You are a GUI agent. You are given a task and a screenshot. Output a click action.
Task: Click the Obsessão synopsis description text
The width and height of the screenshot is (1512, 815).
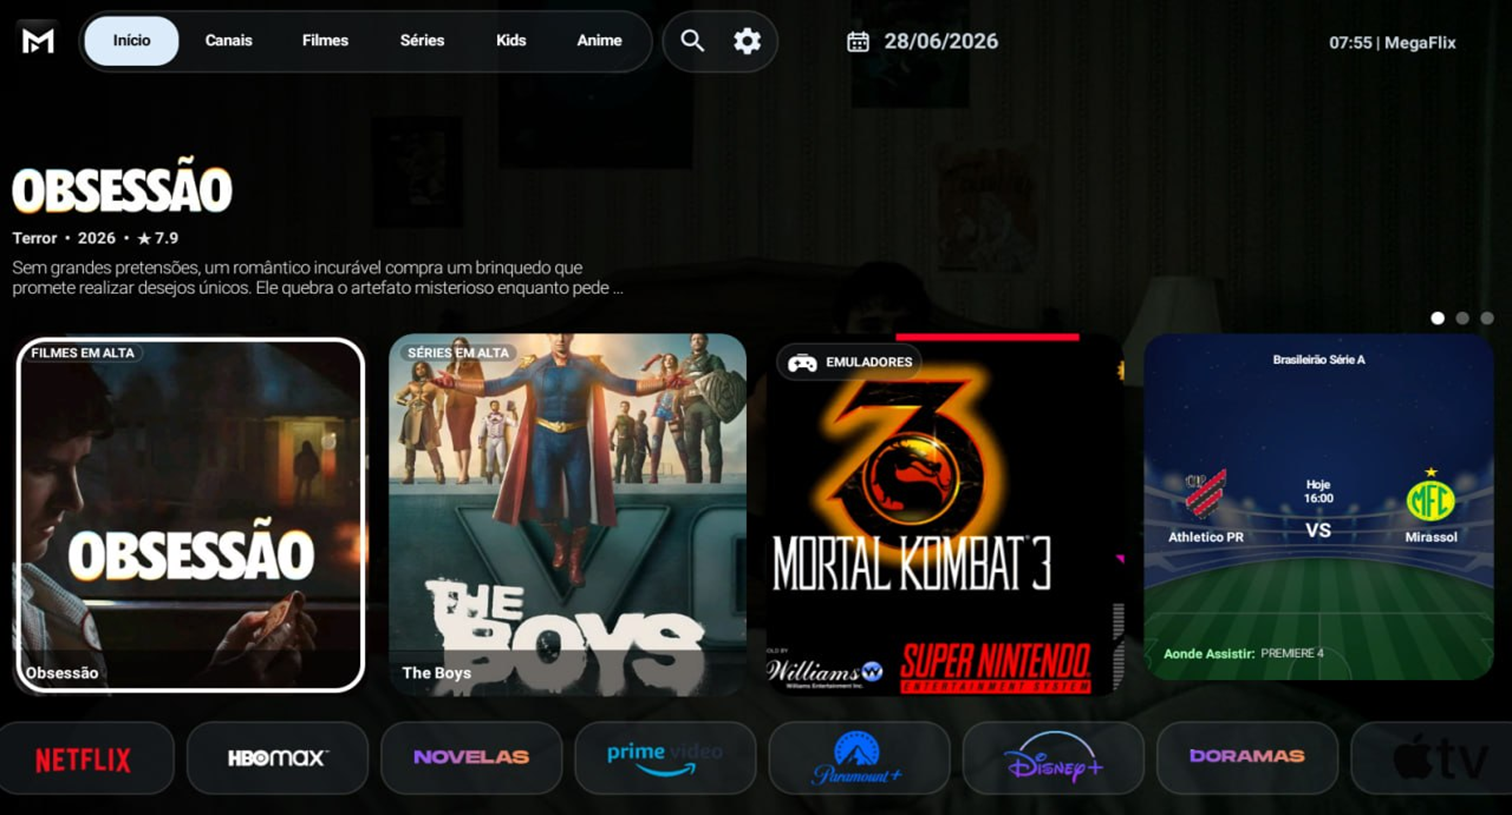(x=317, y=278)
